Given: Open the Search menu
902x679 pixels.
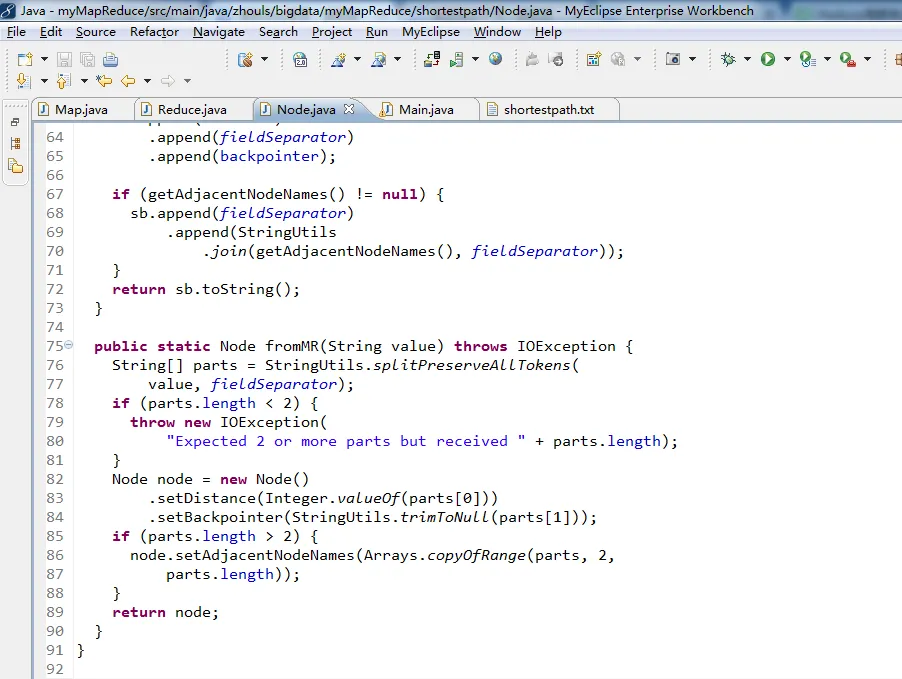Looking at the screenshot, I should tap(278, 32).
